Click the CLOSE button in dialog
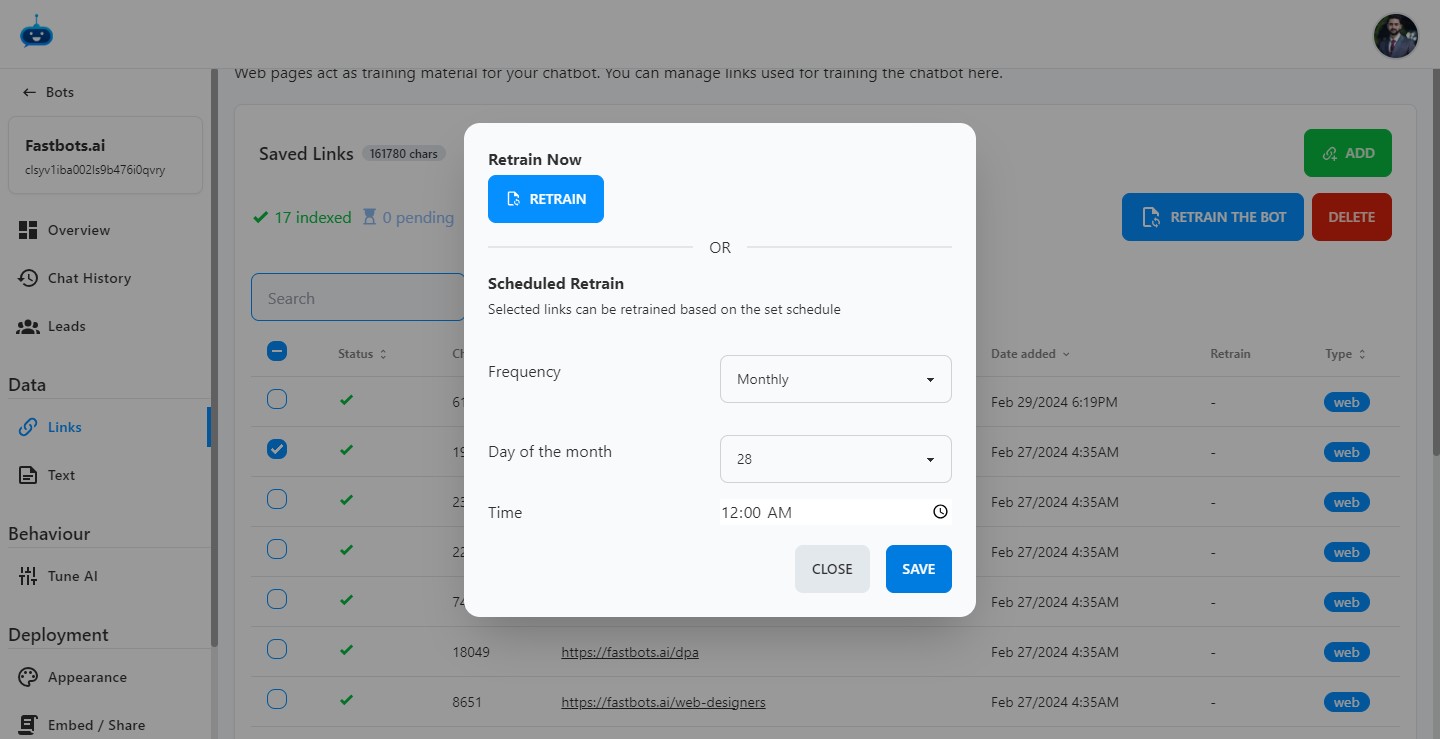Image resolution: width=1440 pixels, height=739 pixels. coord(832,569)
